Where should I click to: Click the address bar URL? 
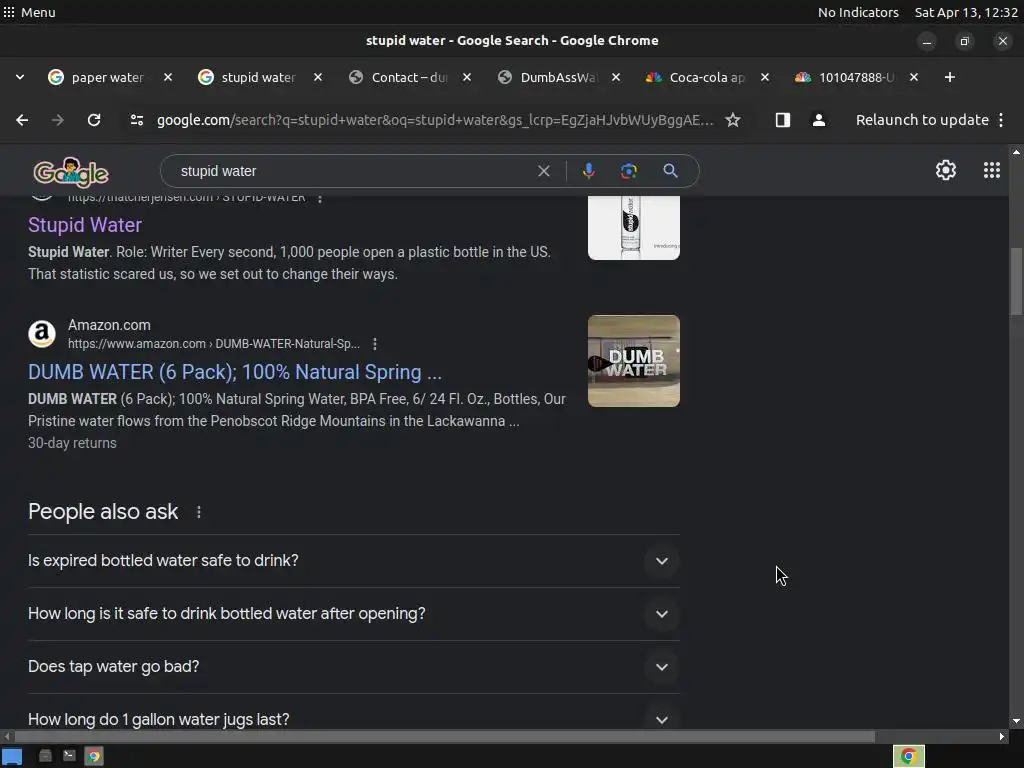tap(435, 120)
